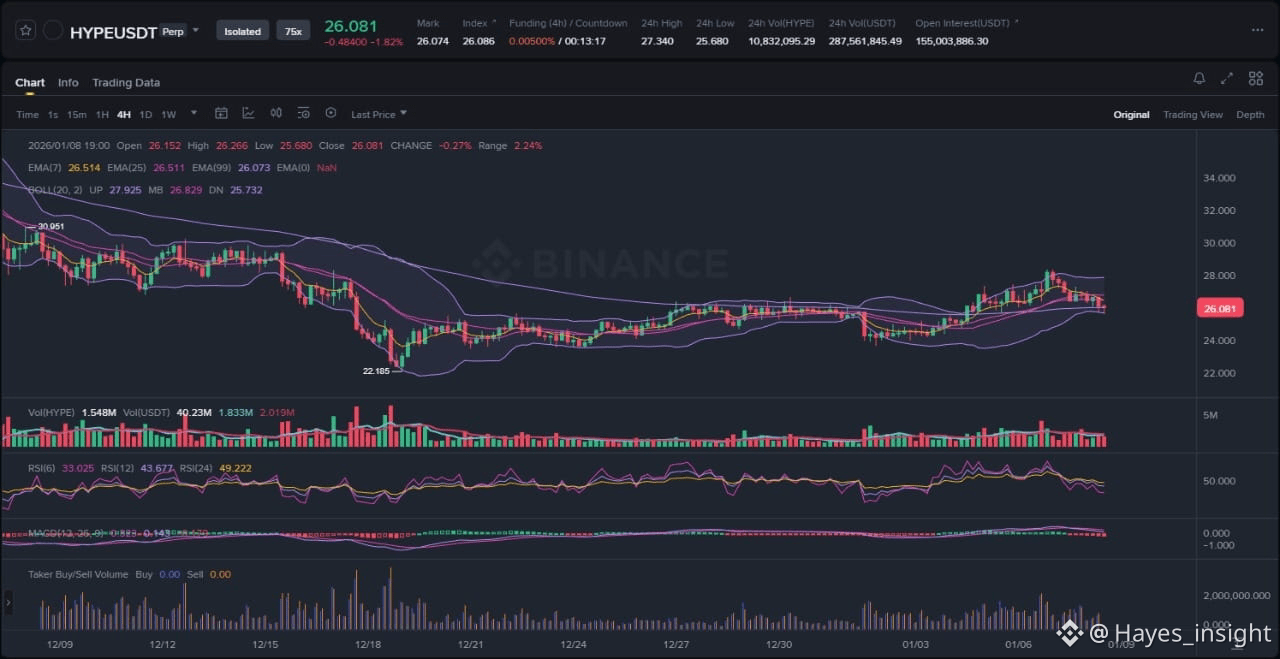This screenshot has height=659, width=1280.
Task: Select the 1D interval
Action: (146, 114)
